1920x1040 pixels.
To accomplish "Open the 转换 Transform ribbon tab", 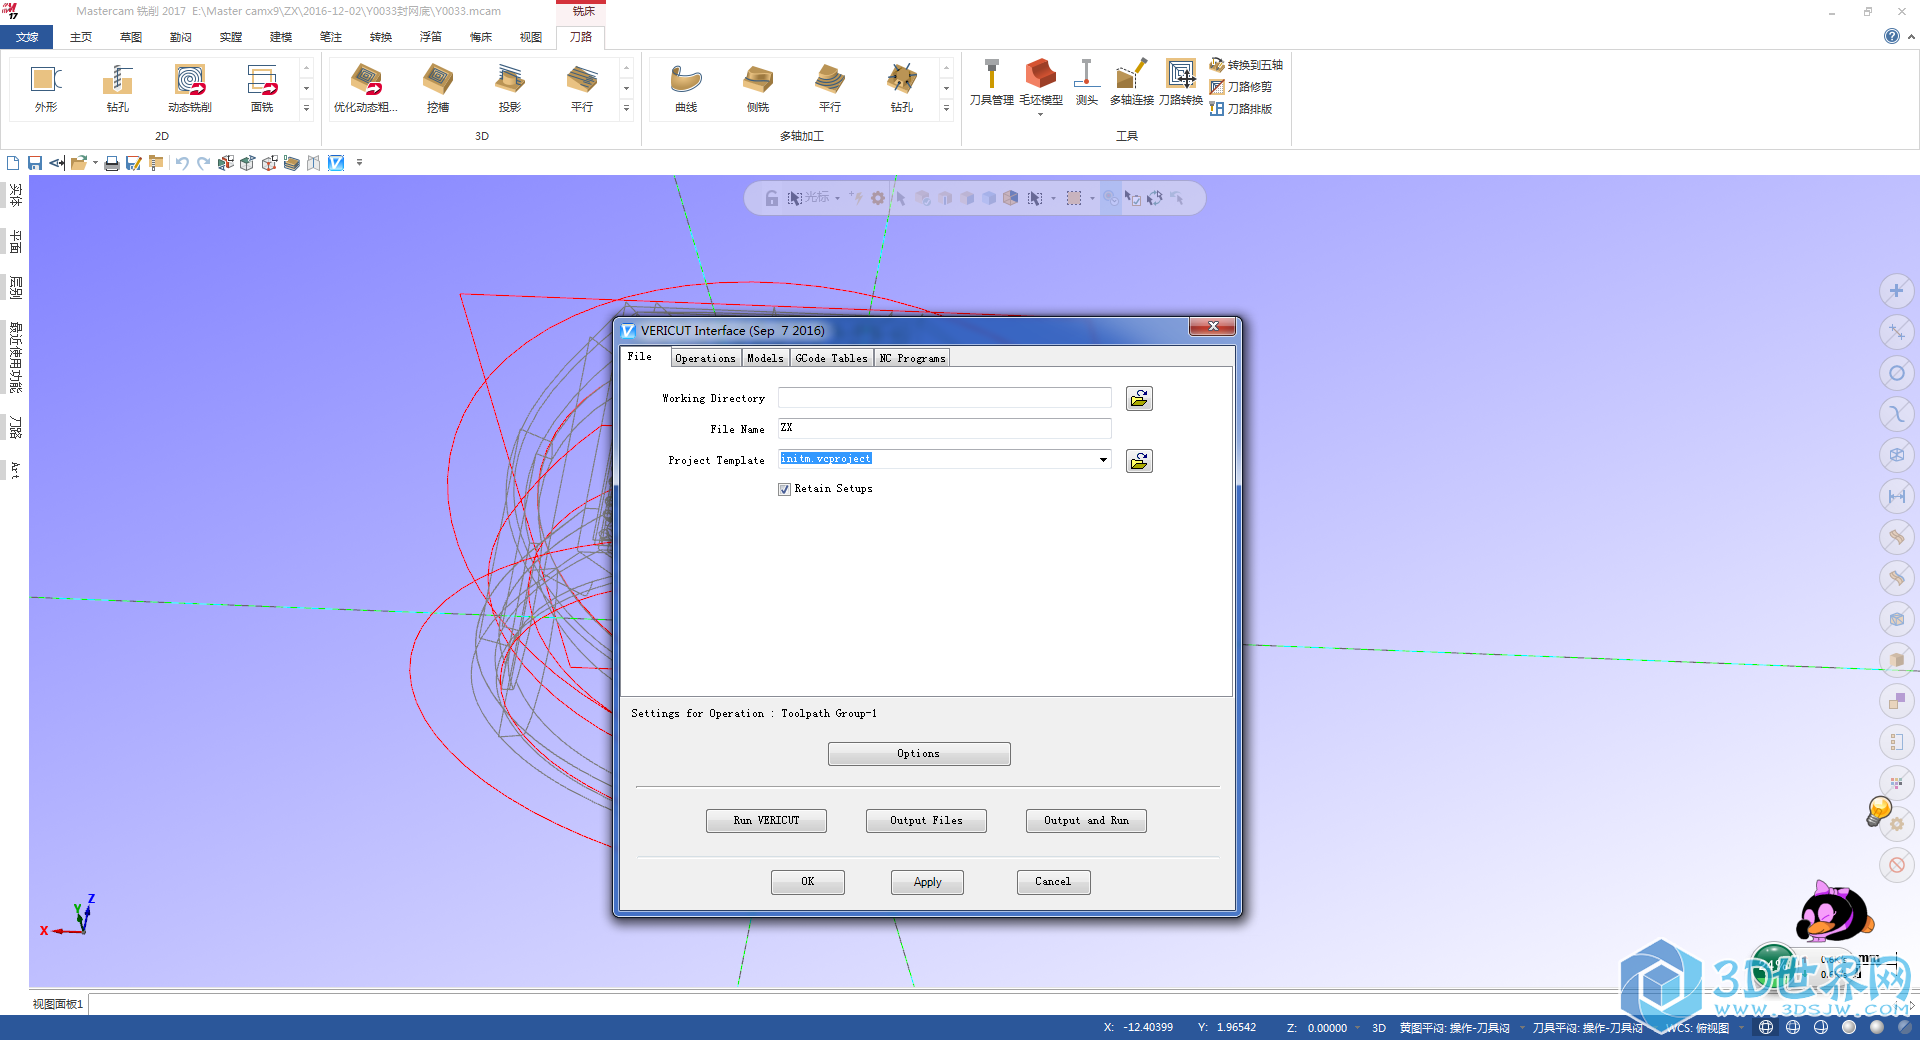I will [x=381, y=37].
